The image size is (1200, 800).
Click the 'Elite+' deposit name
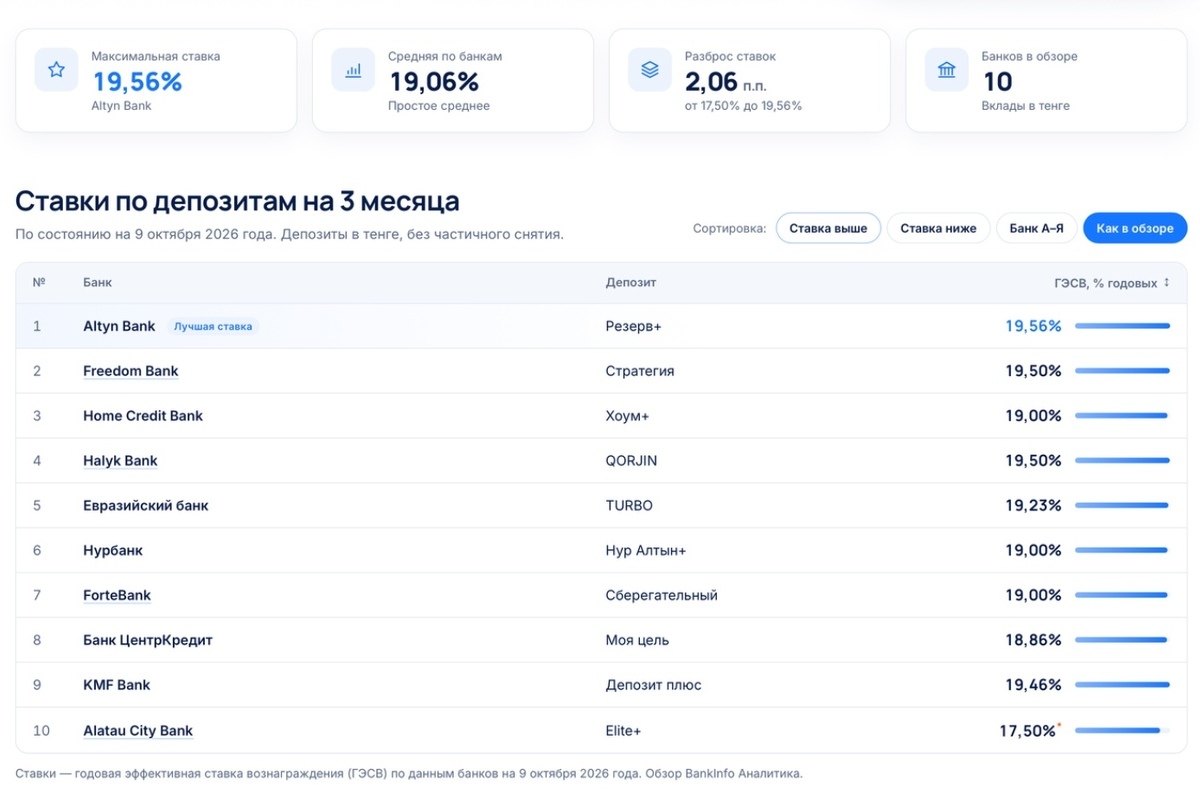click(x=623, y=731)
